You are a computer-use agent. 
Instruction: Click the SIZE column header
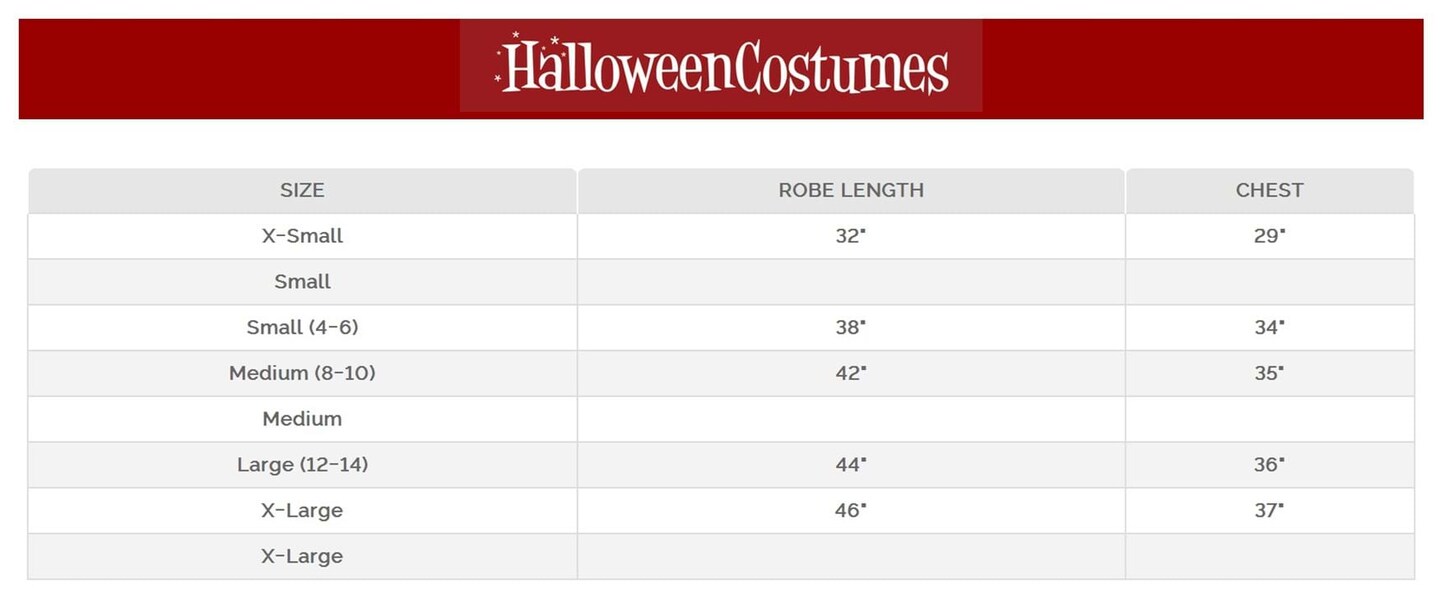(x=302, y=190)
